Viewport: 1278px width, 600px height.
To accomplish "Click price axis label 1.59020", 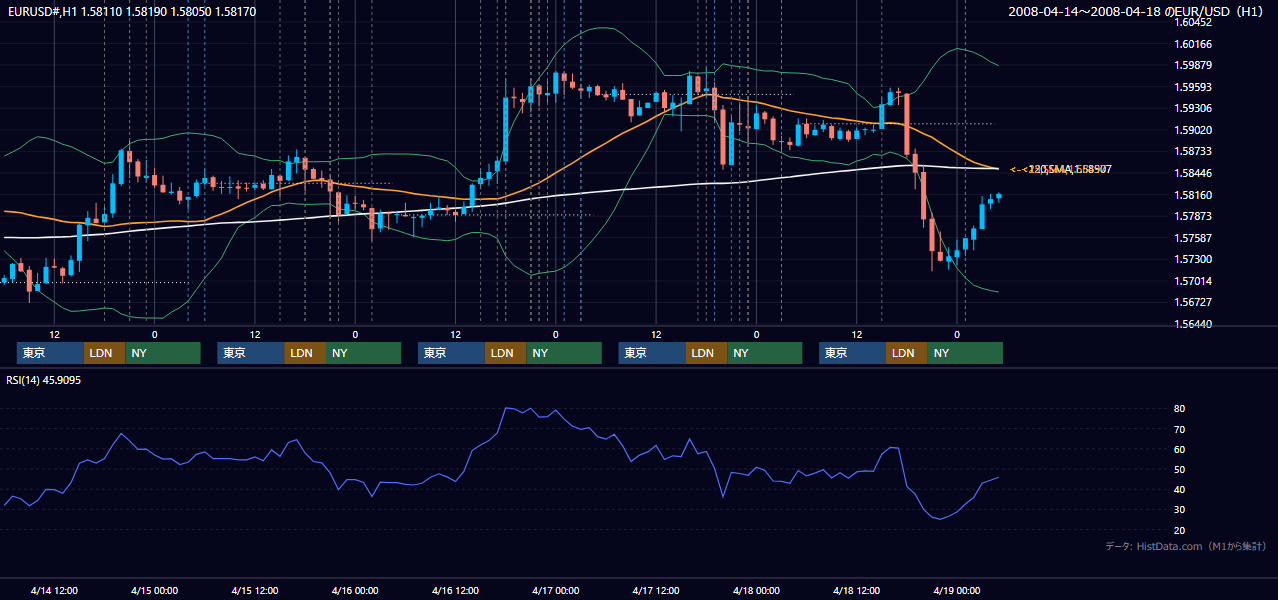I will tap(1193, 130).
